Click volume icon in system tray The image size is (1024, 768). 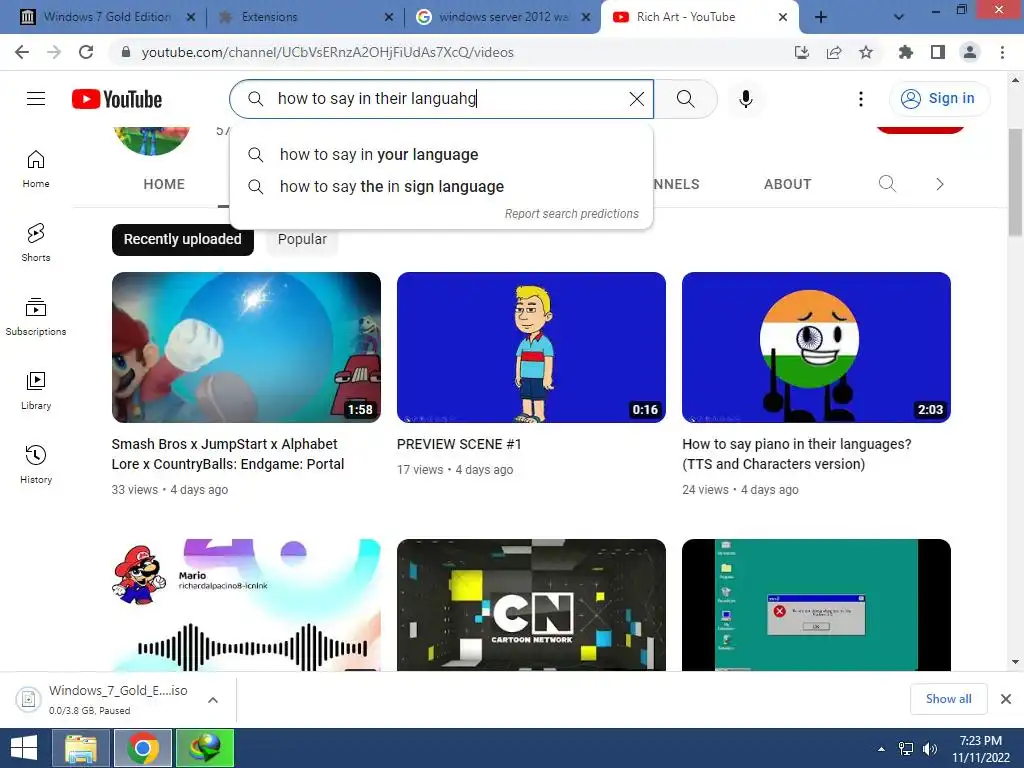point(930,749)
